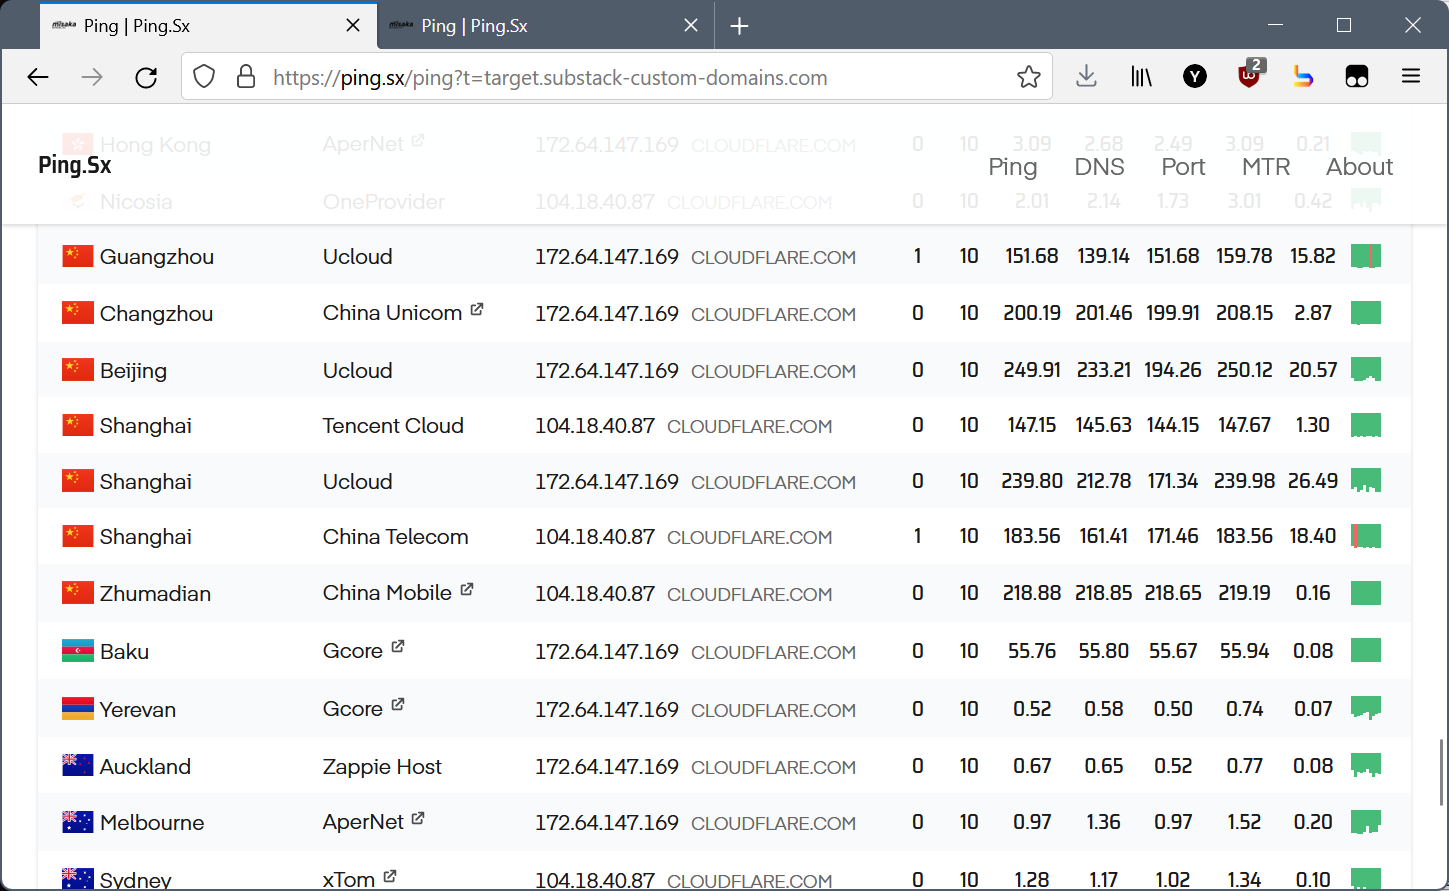Switch to the DNS test view
Screen dimensions: 1449x891
pos(1098,167)
